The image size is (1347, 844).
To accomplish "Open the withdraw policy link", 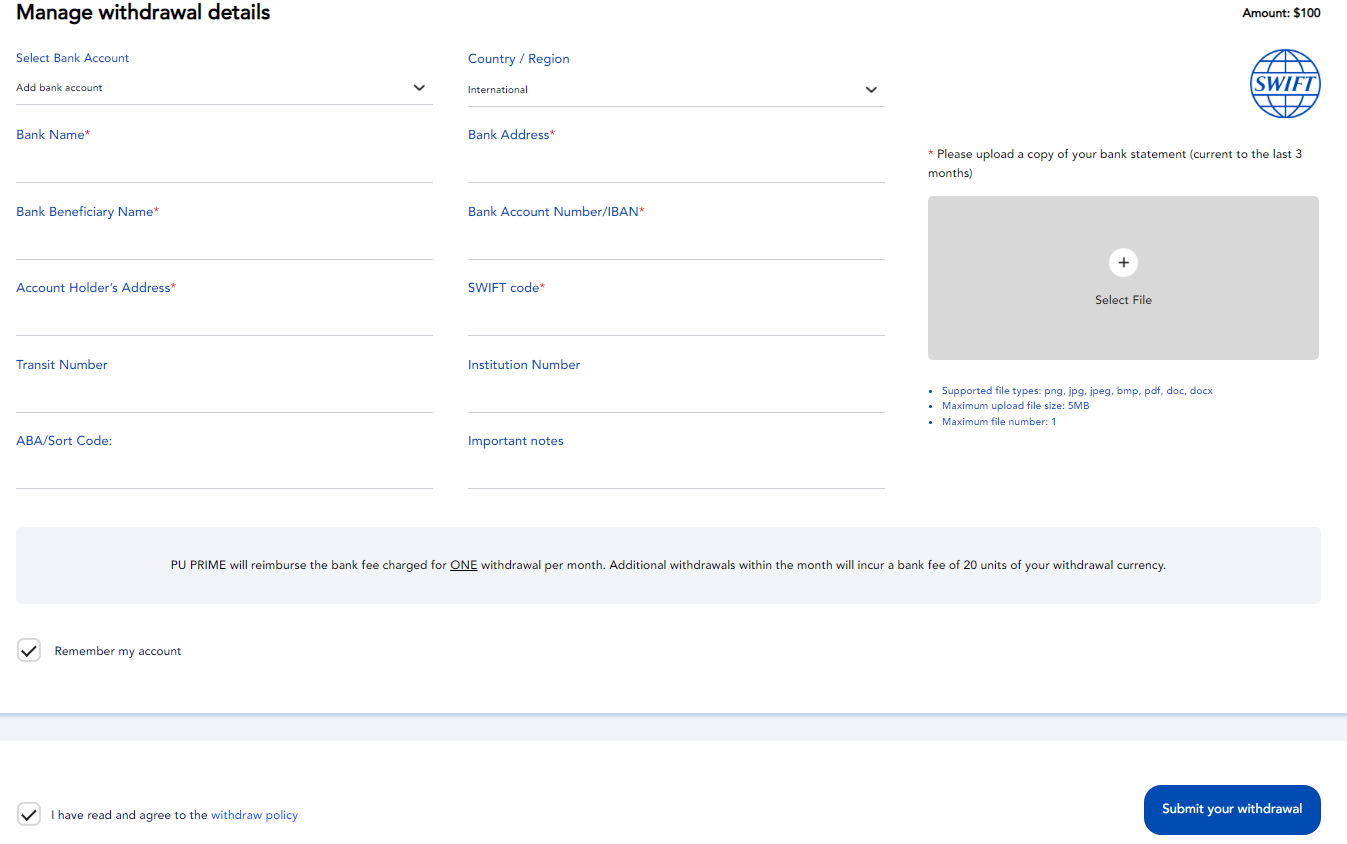I will click(x=254, y=815).
